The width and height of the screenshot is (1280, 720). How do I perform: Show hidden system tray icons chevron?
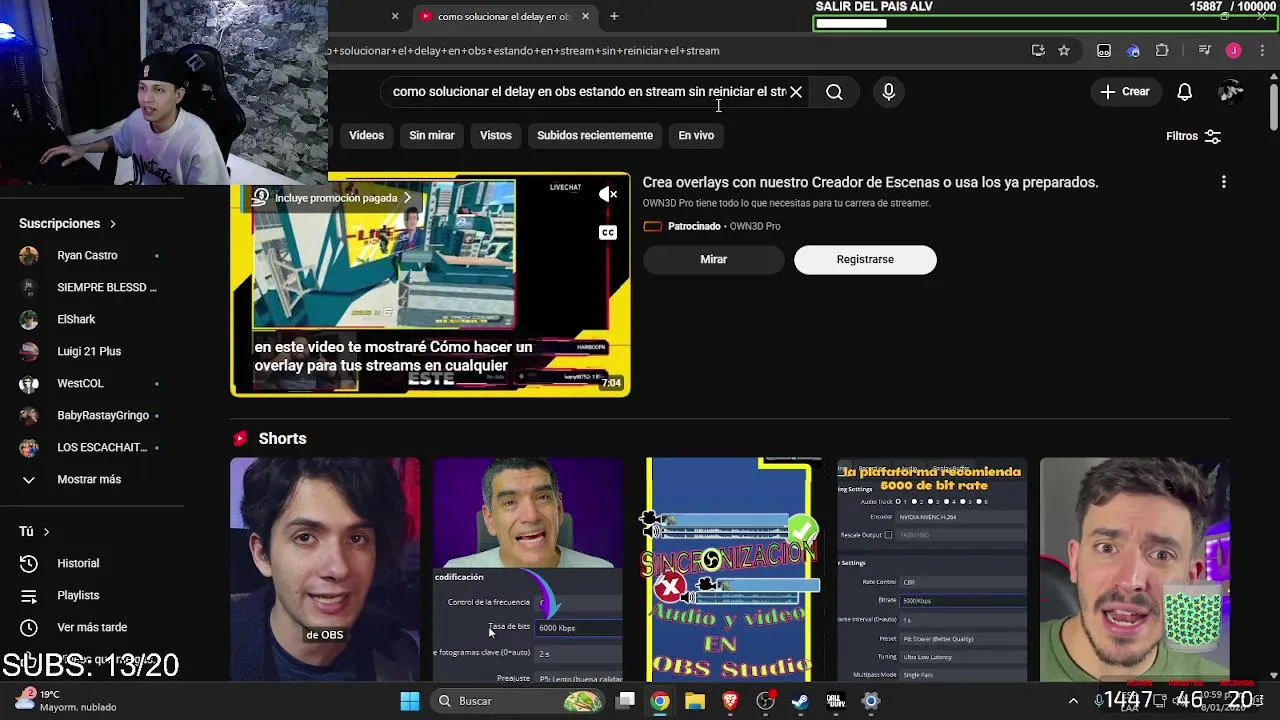1073,701
